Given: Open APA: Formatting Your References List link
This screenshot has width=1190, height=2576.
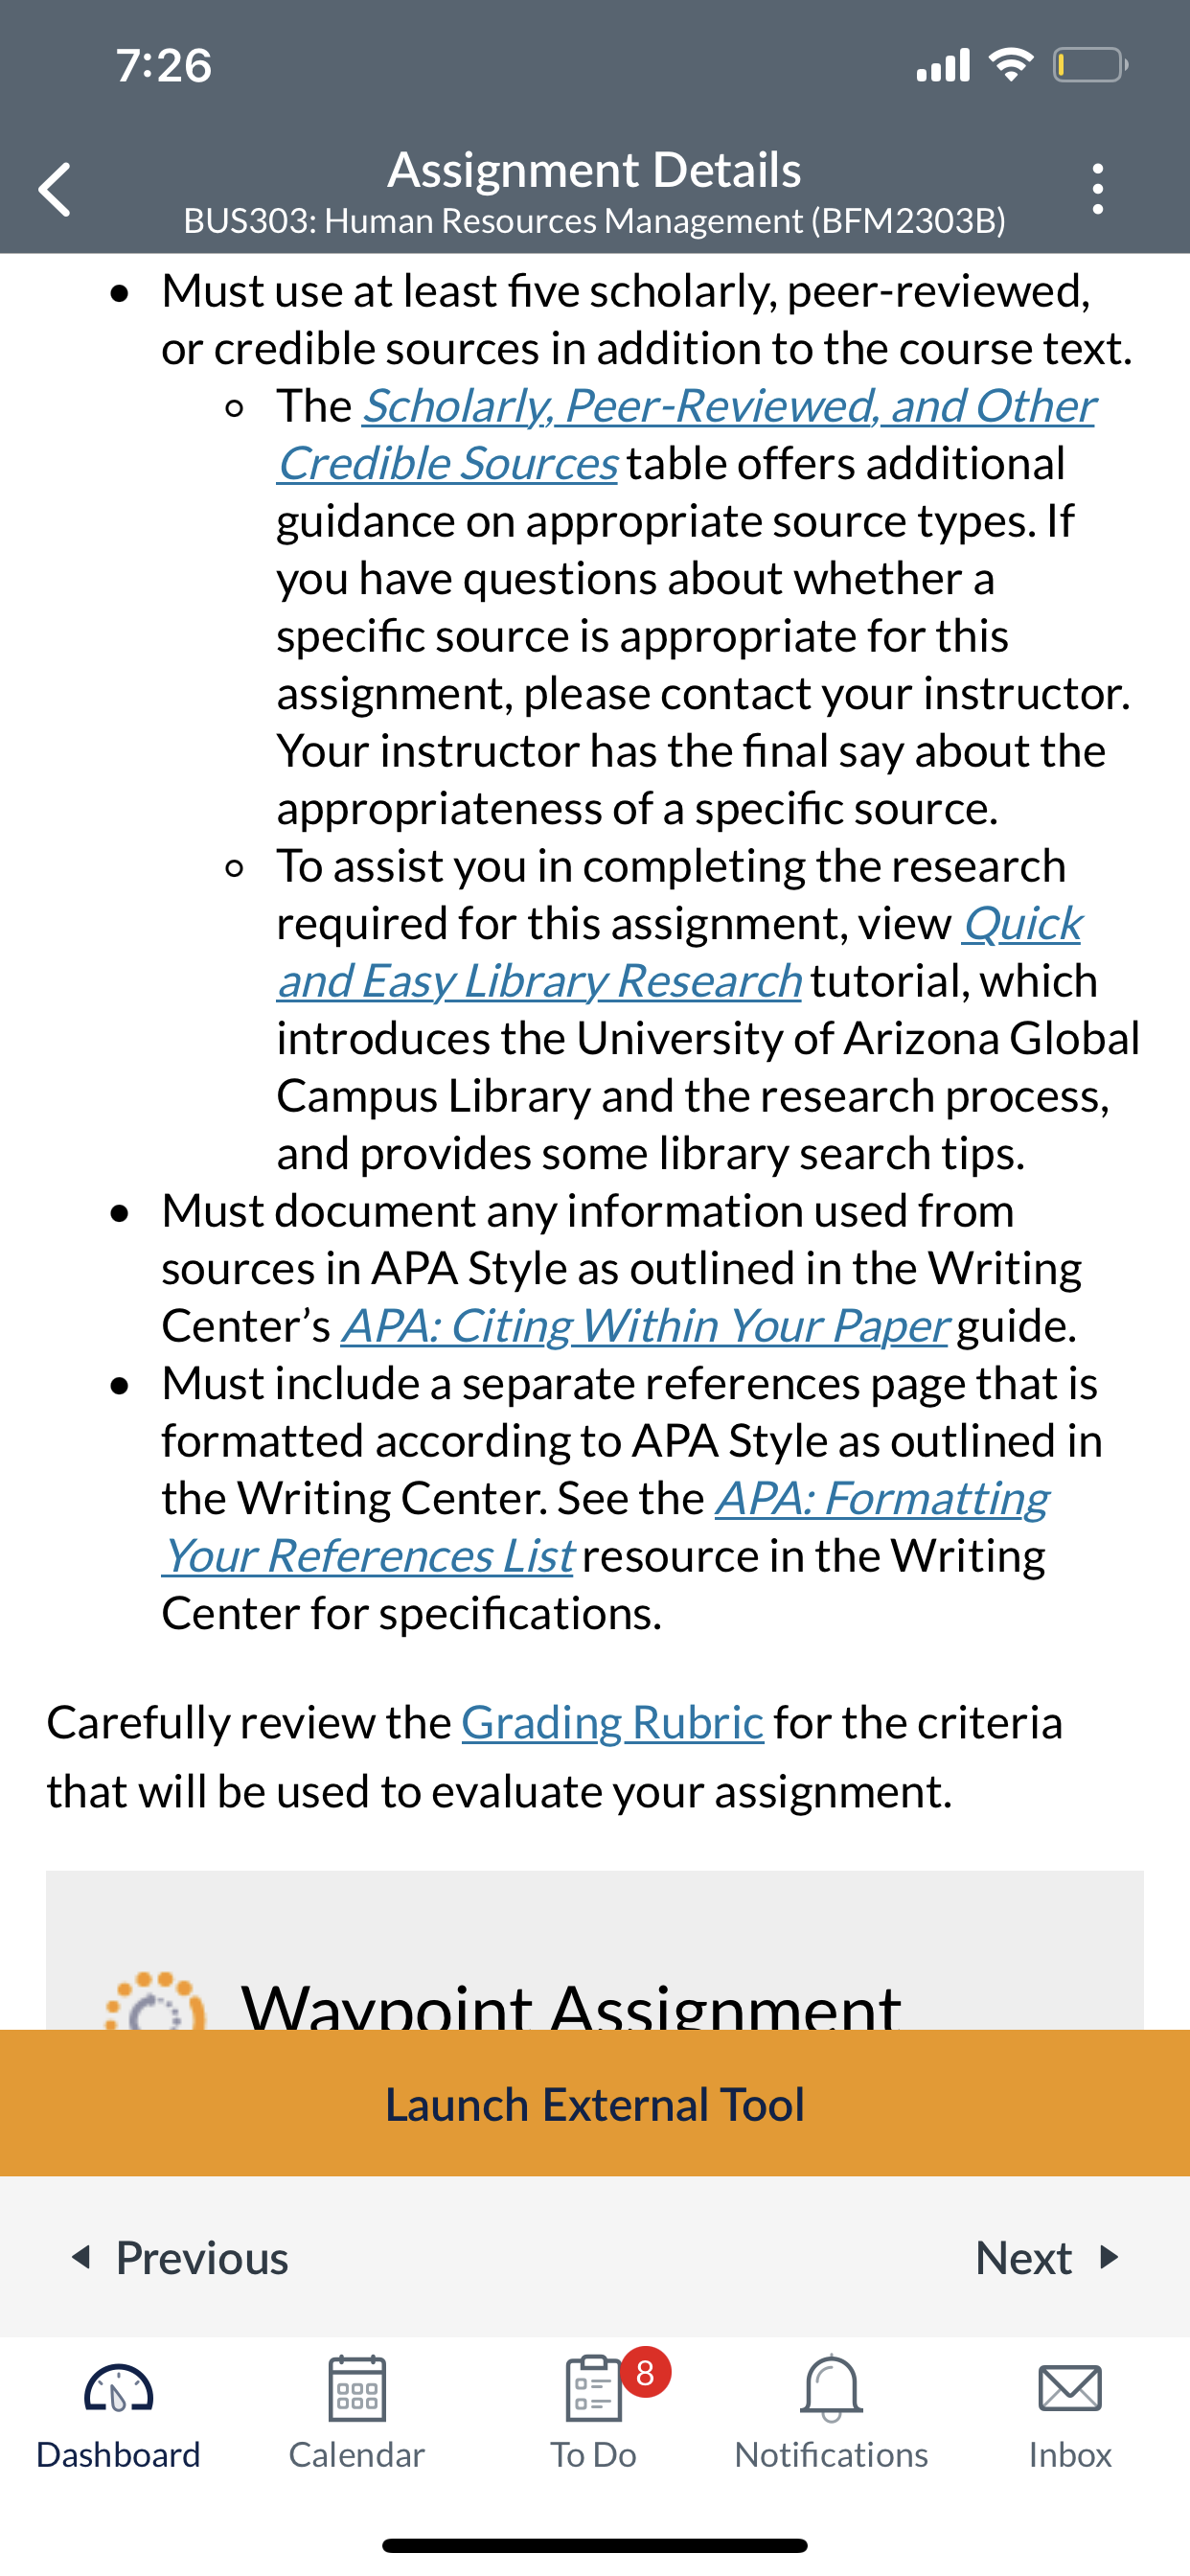Looking at the screenshot, I should pyautogui.click(x=605, y=1526).
